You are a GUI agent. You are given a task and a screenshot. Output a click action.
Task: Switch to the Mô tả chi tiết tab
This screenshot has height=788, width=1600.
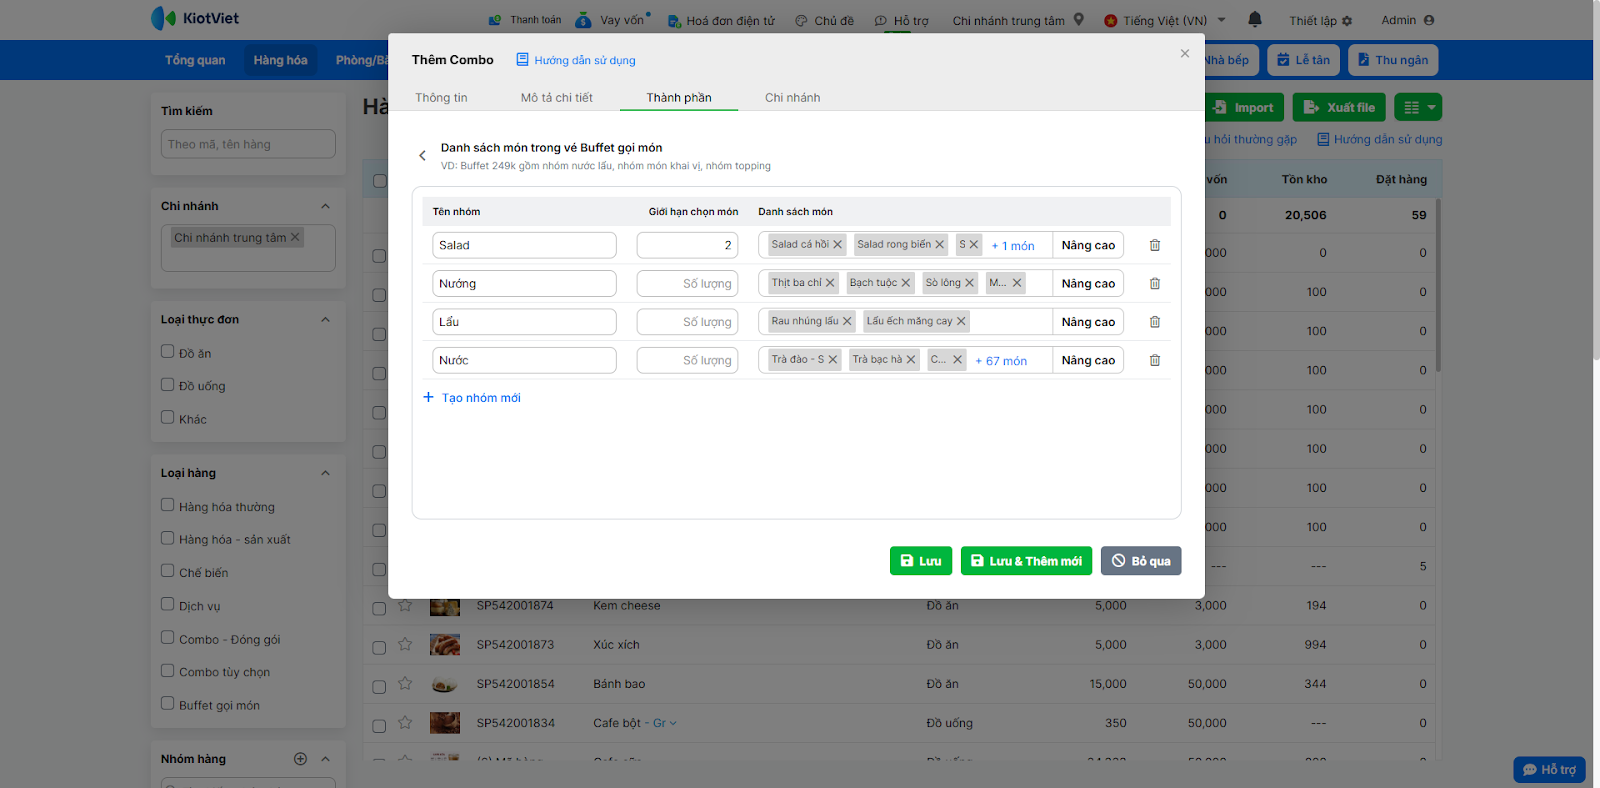tap(556, 97)
